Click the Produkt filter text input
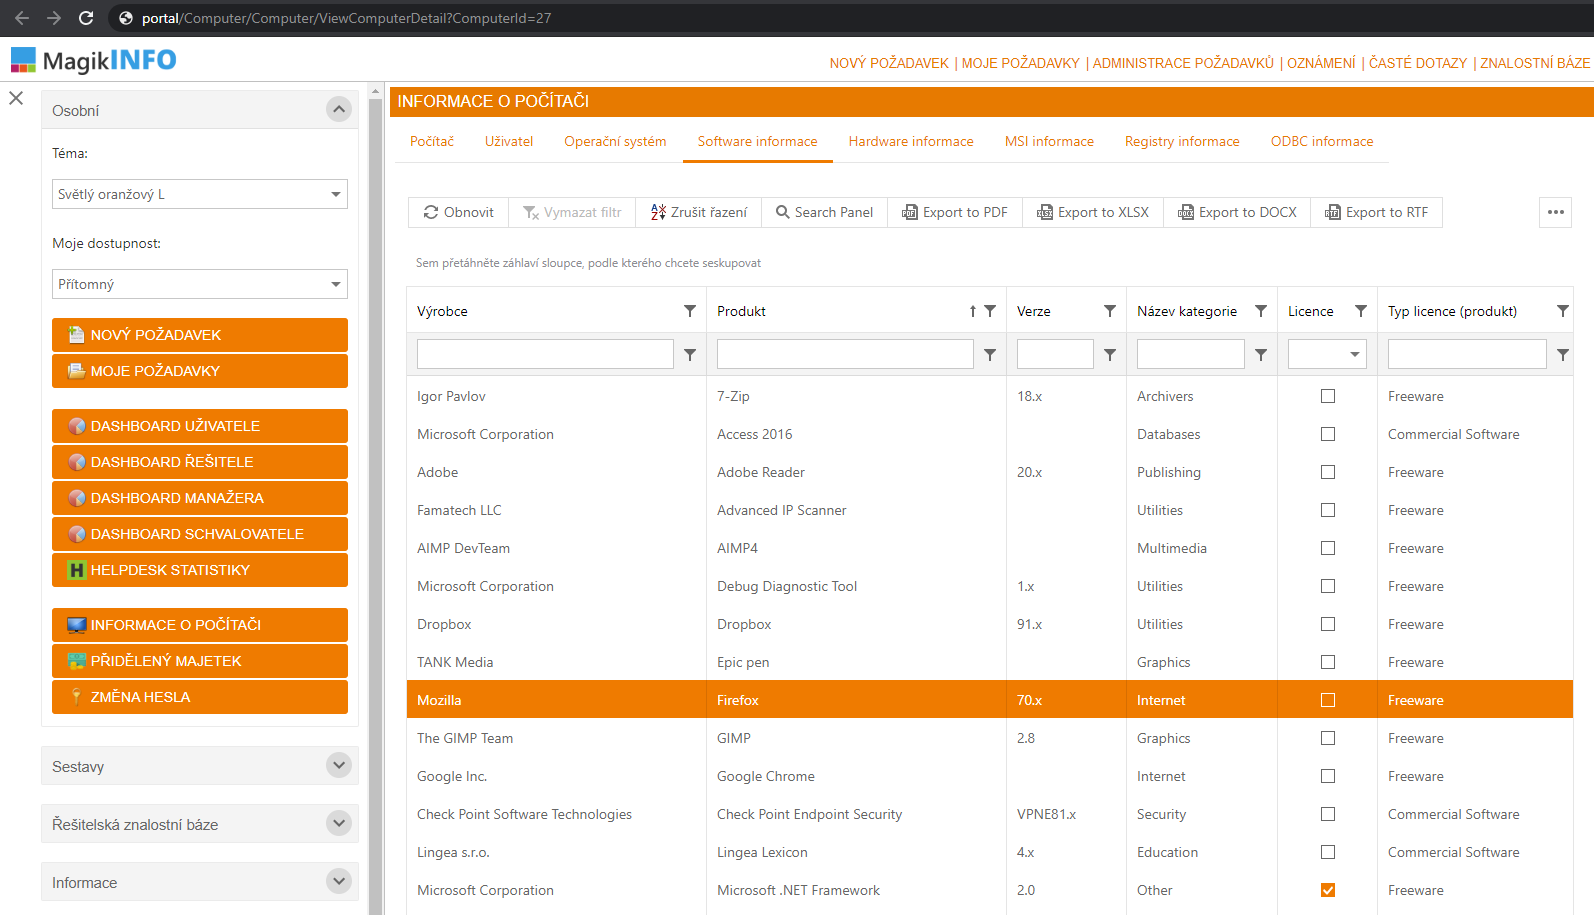This screenshot has height=915, width=1594. pyautogui.click(x=845, y=354)
